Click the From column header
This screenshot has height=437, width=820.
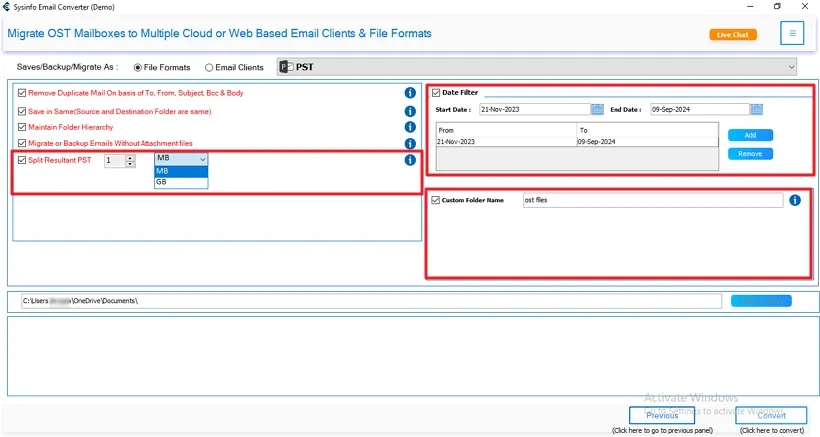coord(506,130)
